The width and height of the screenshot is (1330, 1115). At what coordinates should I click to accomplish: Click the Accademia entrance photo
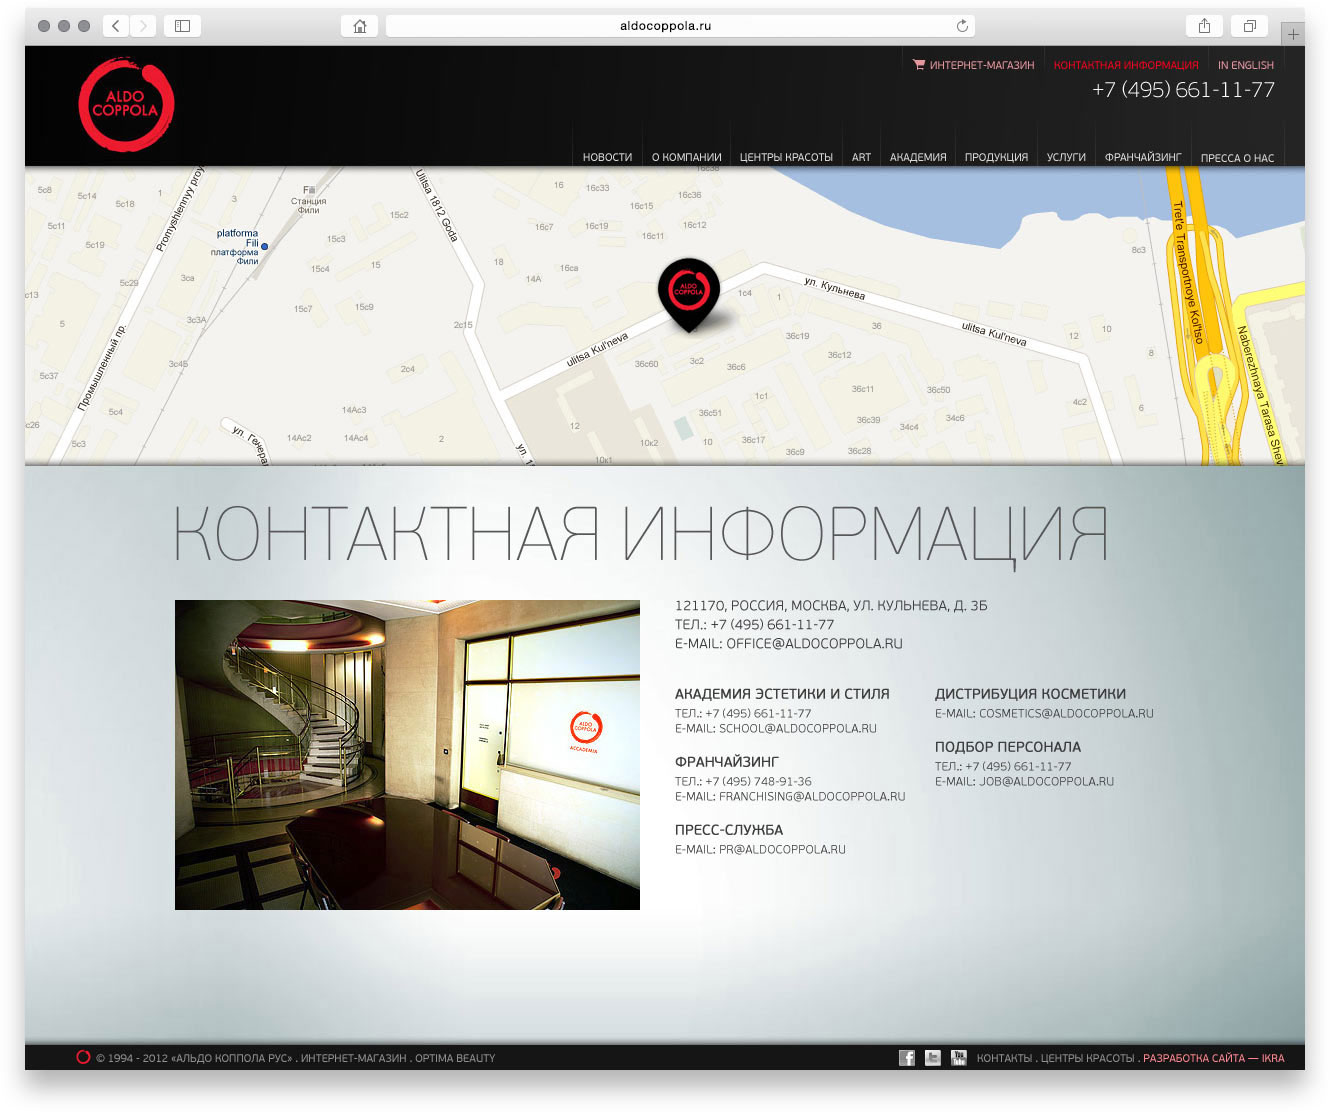(x=407, y=755)
